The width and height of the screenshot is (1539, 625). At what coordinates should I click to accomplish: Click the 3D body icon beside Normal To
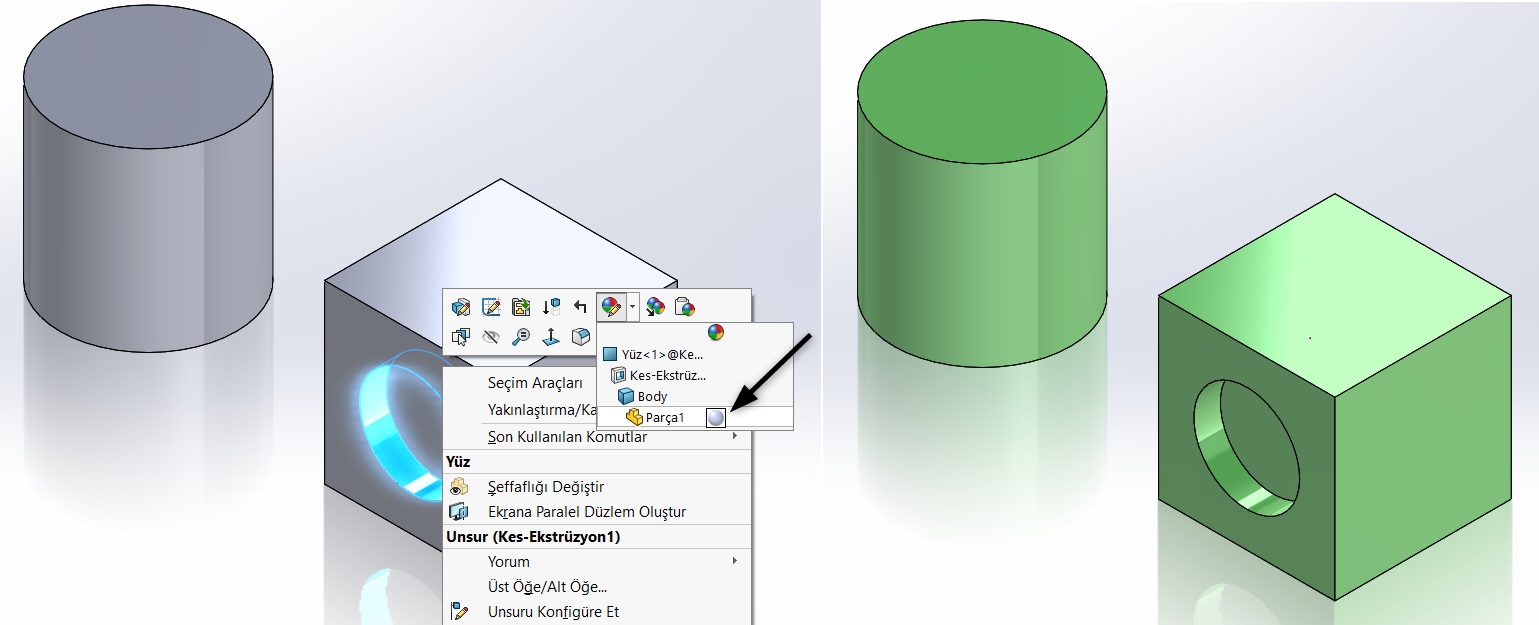pyautogui.click(x=580, y=337)
